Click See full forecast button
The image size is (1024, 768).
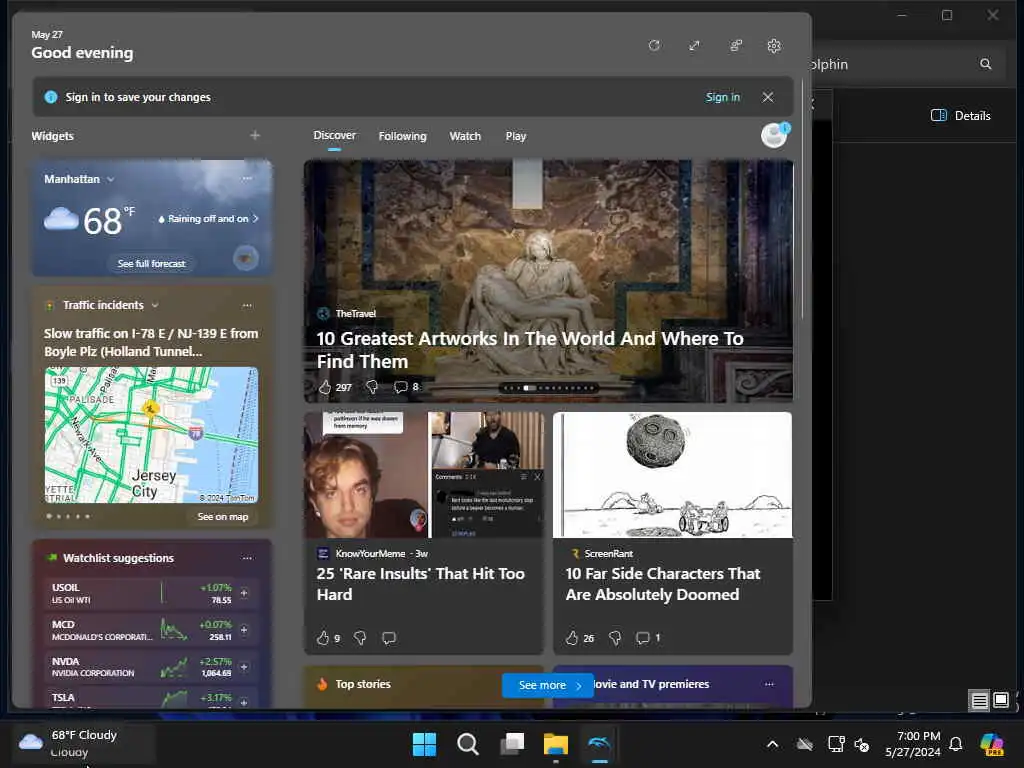pyautogui.click(x=152, y=263)
